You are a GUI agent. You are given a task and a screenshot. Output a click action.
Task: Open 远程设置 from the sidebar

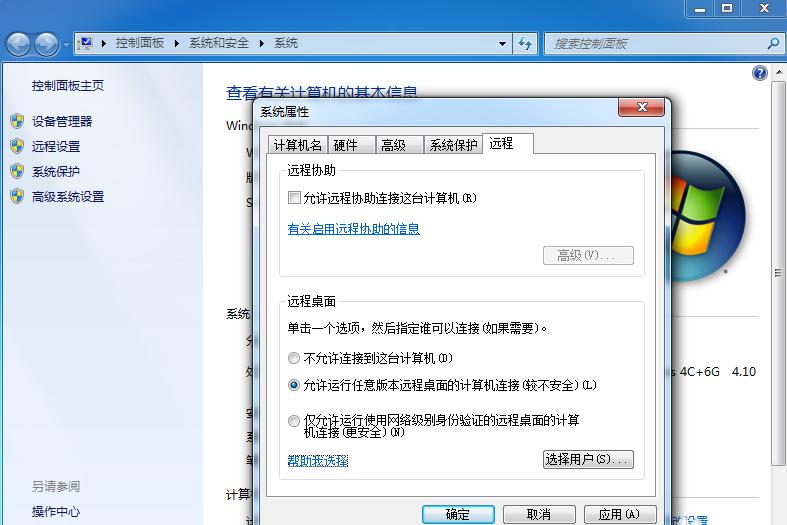pyautogui.click(x=56, y=147)
